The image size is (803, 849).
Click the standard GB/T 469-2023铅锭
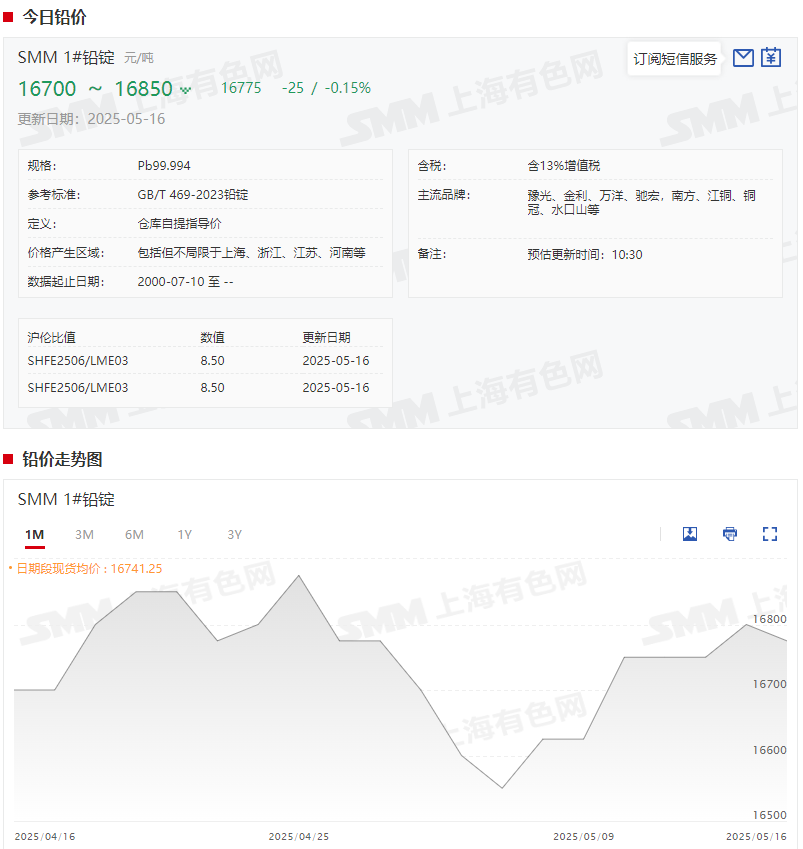(193, 195)
